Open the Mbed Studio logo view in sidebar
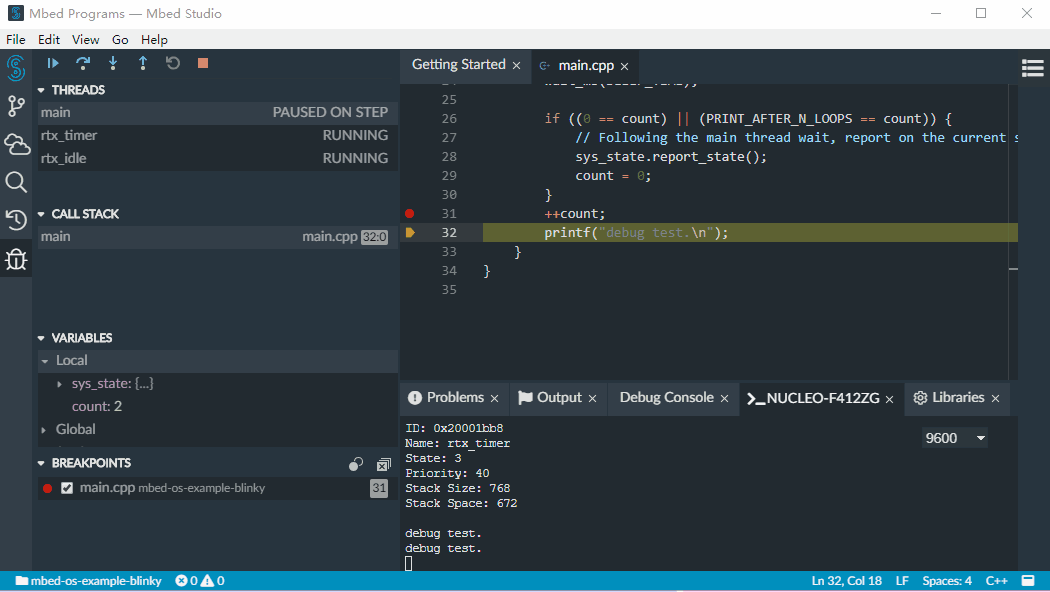This screenshot has width=1050, height=592. point(16,68)
